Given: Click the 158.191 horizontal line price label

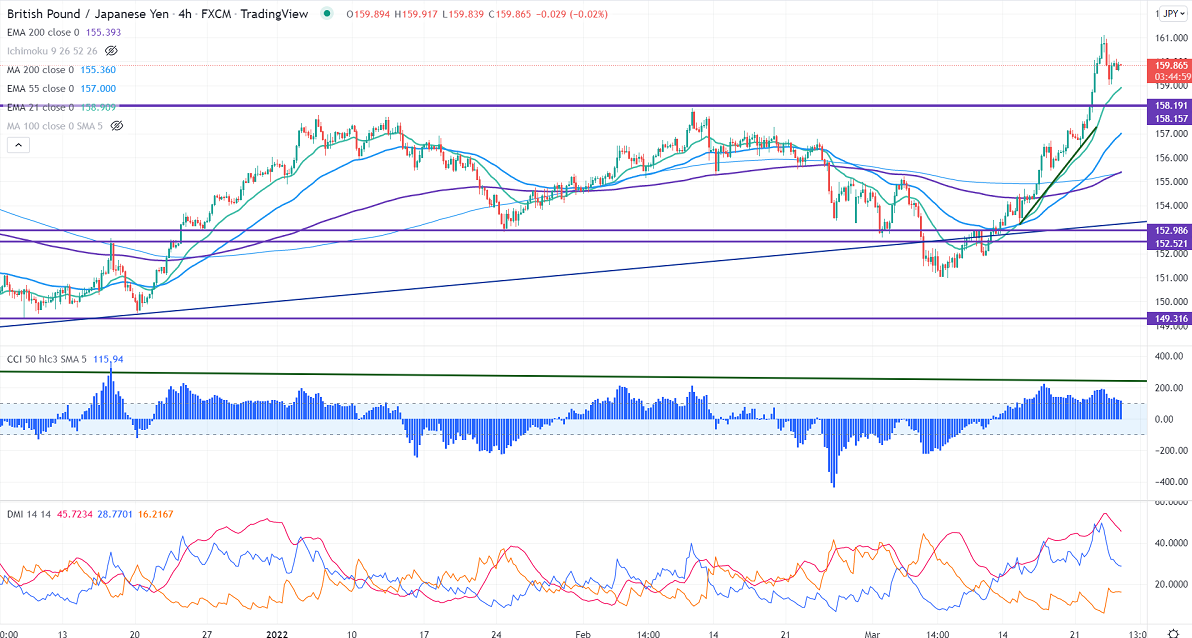Looking at the screenshot, I should tap(1171, 106).
